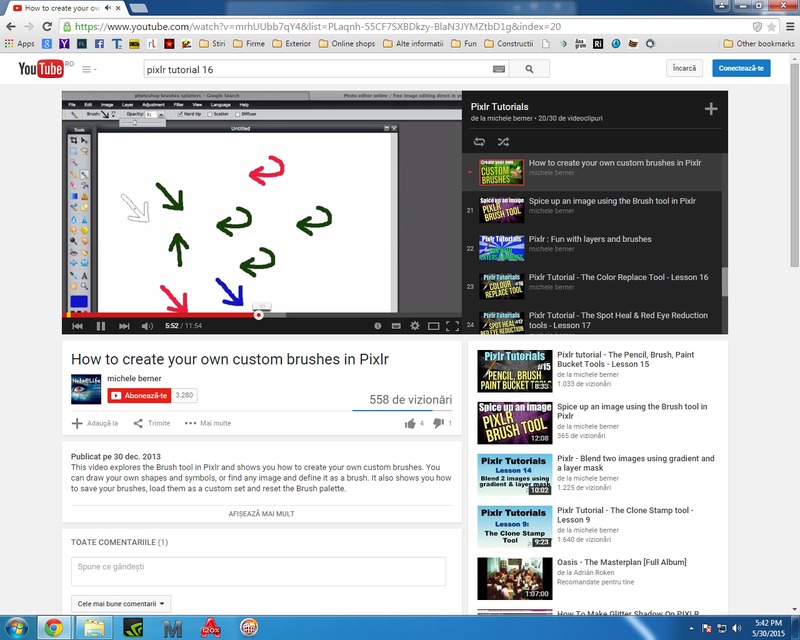Open the 'Cele mai bune comentarii' sort dropdown

click(121, 604)
